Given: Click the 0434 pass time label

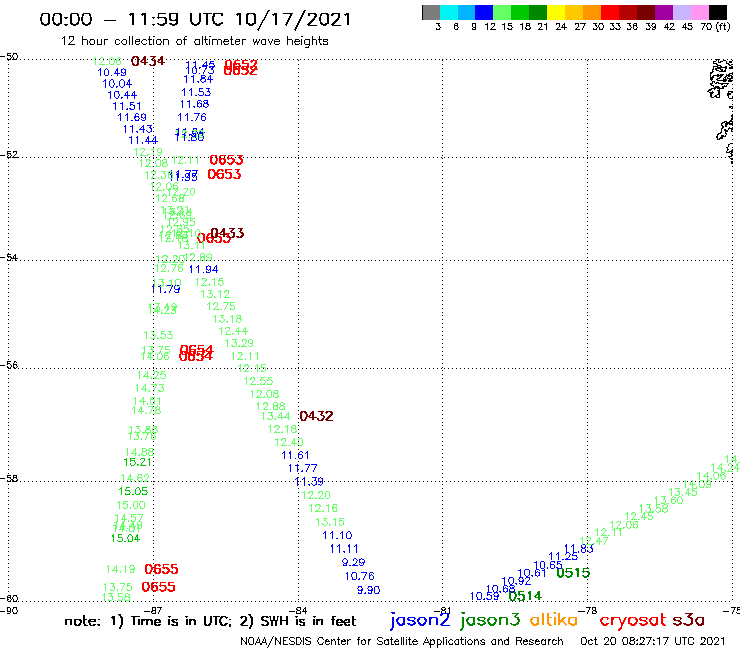Looking at the screenshot, I should coord(148,61).
